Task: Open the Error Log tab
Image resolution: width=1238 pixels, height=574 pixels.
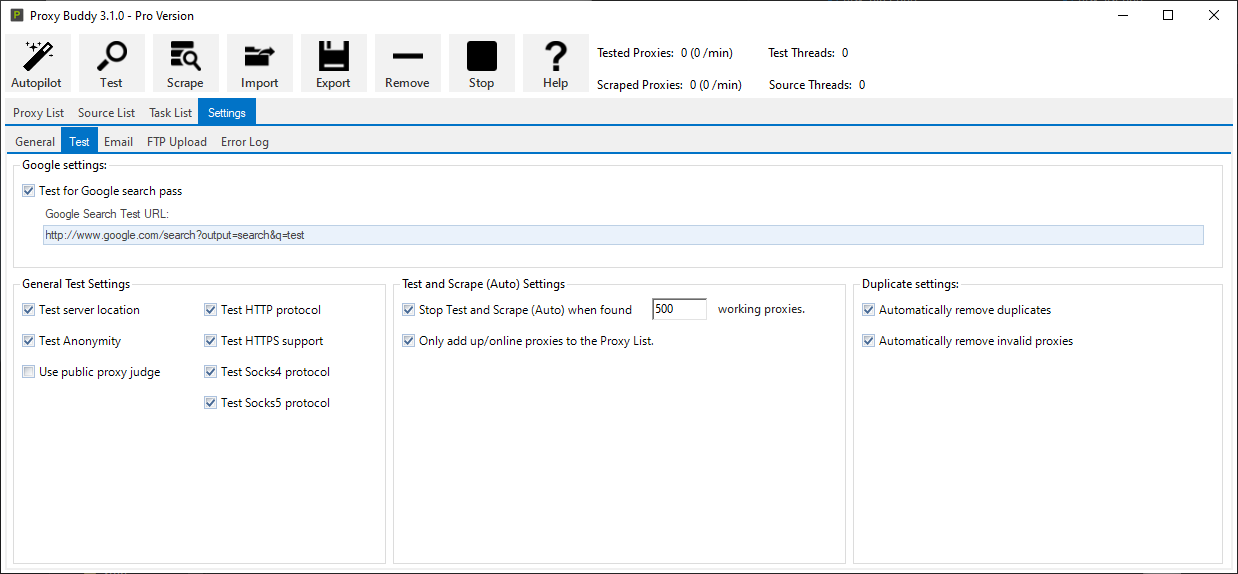Action: (245, 142)
